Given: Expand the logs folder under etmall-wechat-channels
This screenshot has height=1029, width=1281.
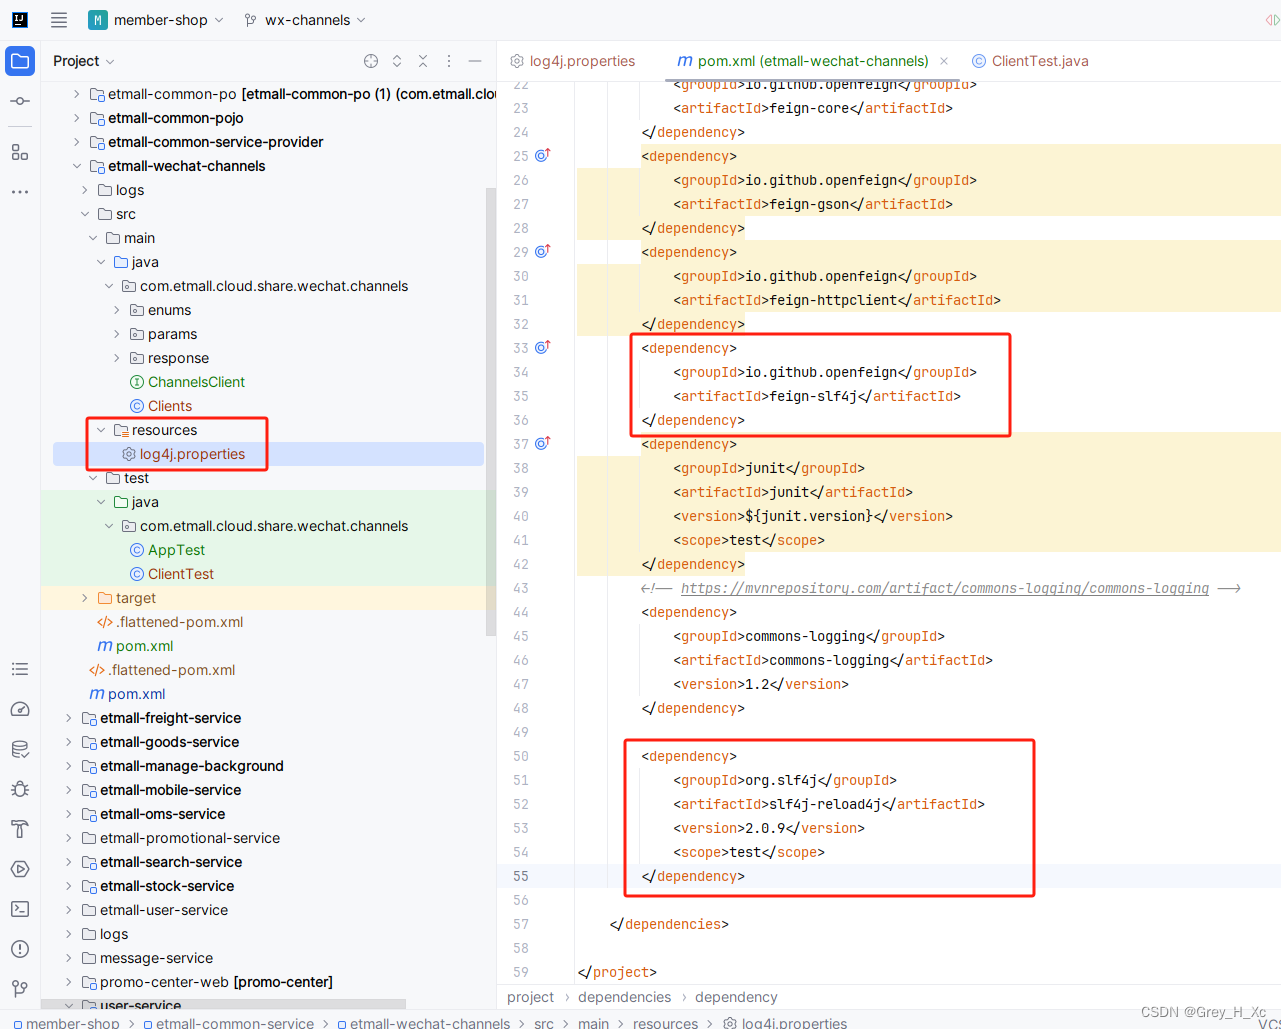Looking at the screenshot, I should [85, 190].
